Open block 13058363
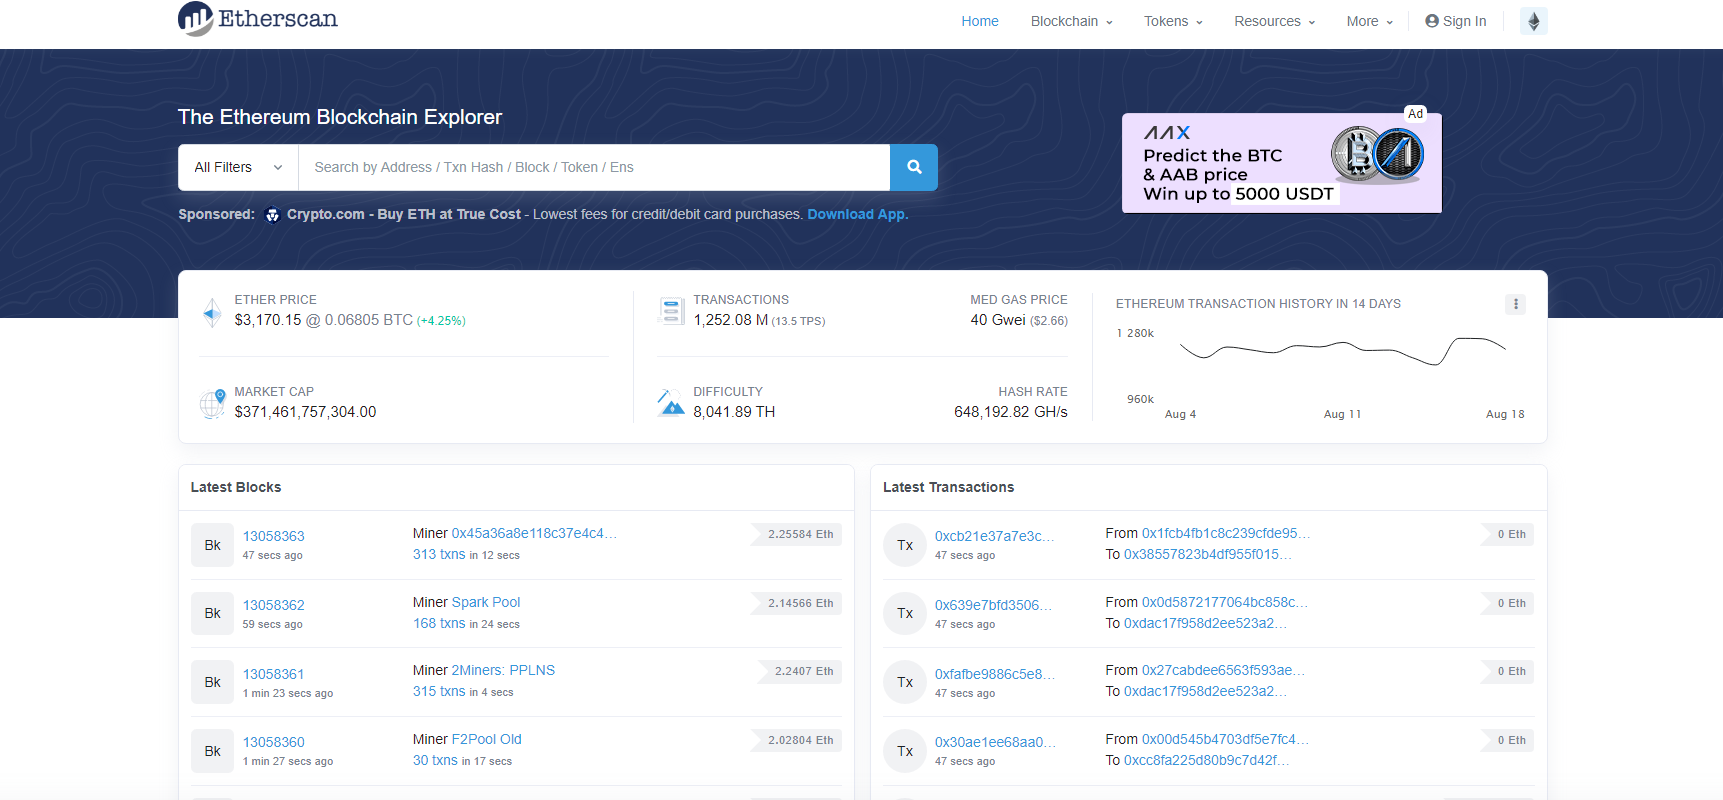Image resolution: width=1723 pixels, height=800 pixels. (x=273, y=536)
